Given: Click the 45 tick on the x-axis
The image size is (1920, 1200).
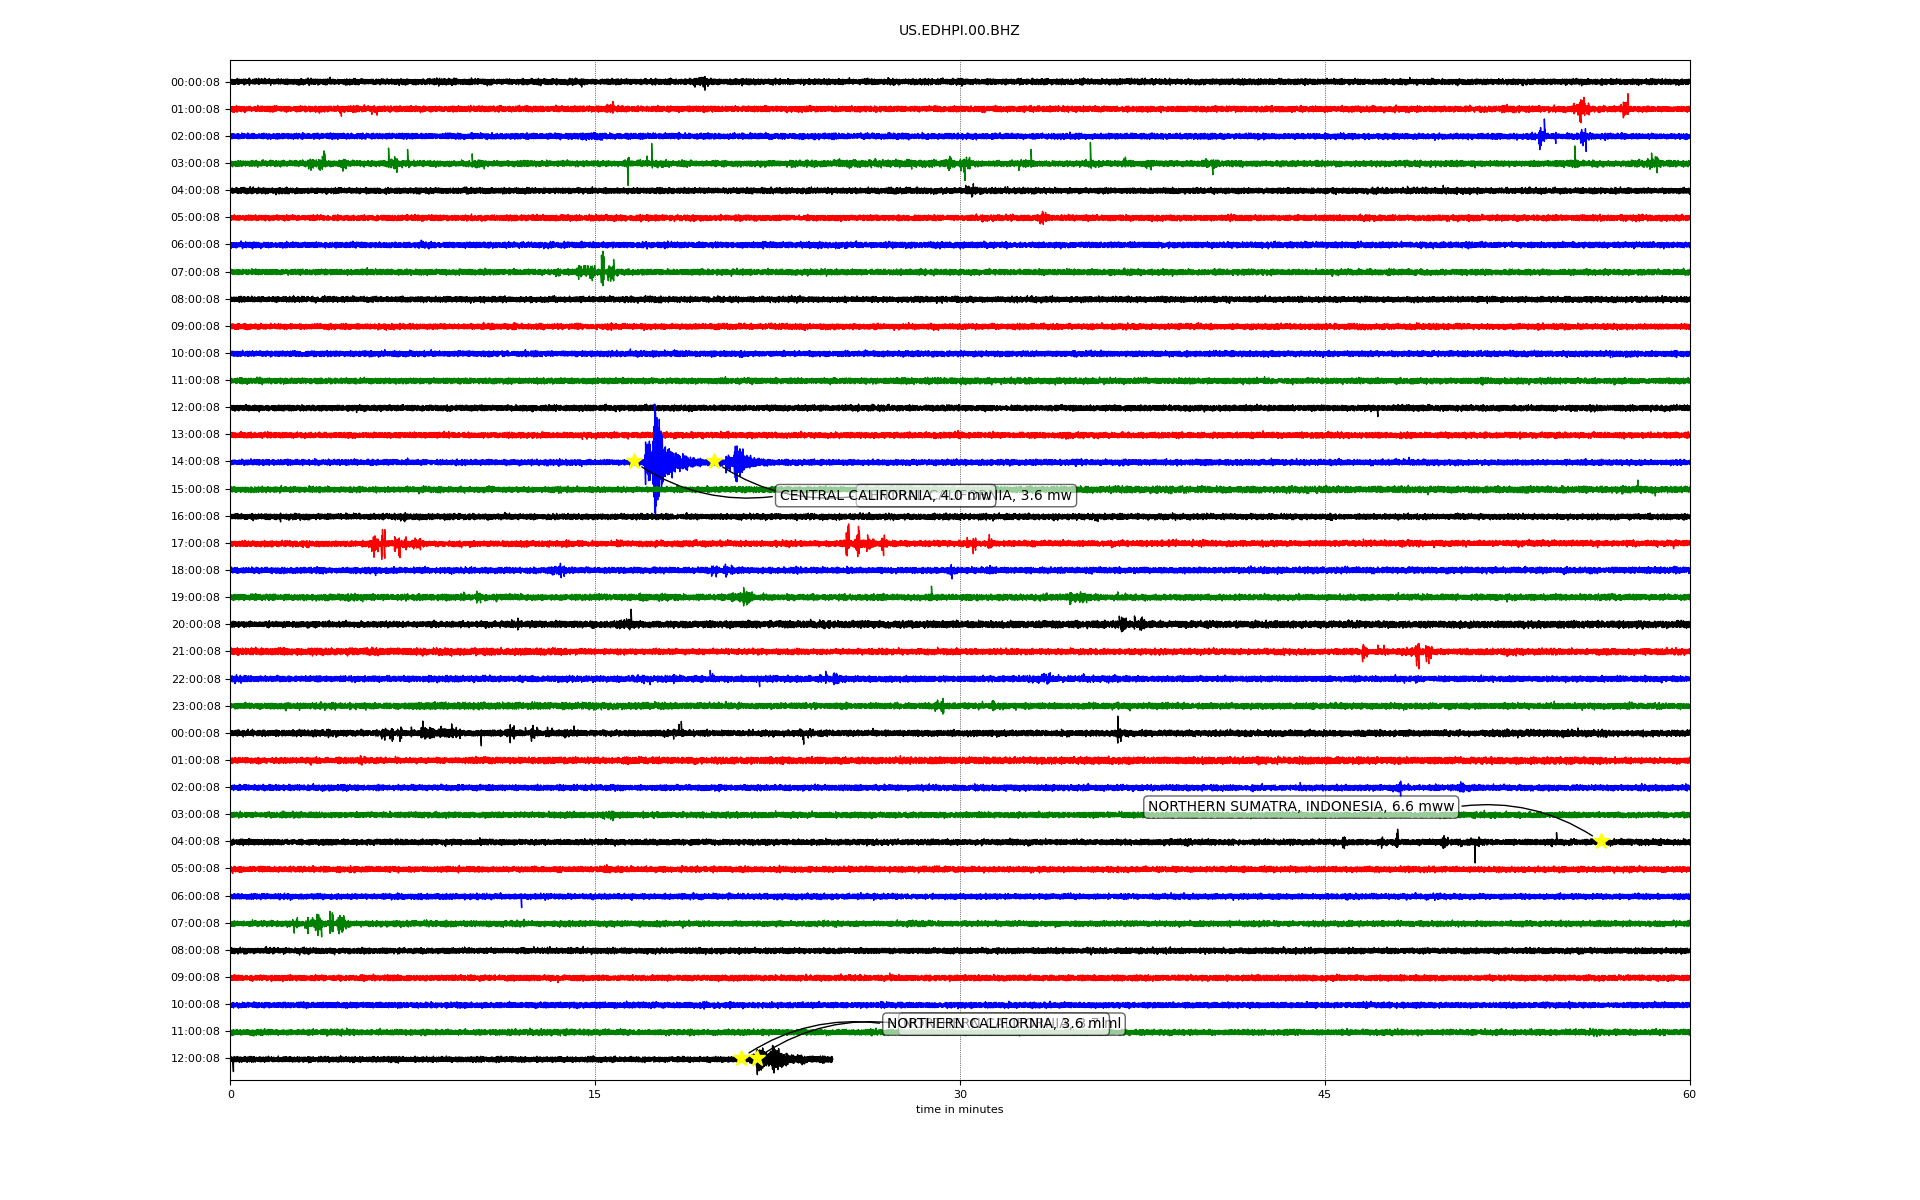Looking at the screenshot, I should pyautogui.click(x=1325, y=1094).
